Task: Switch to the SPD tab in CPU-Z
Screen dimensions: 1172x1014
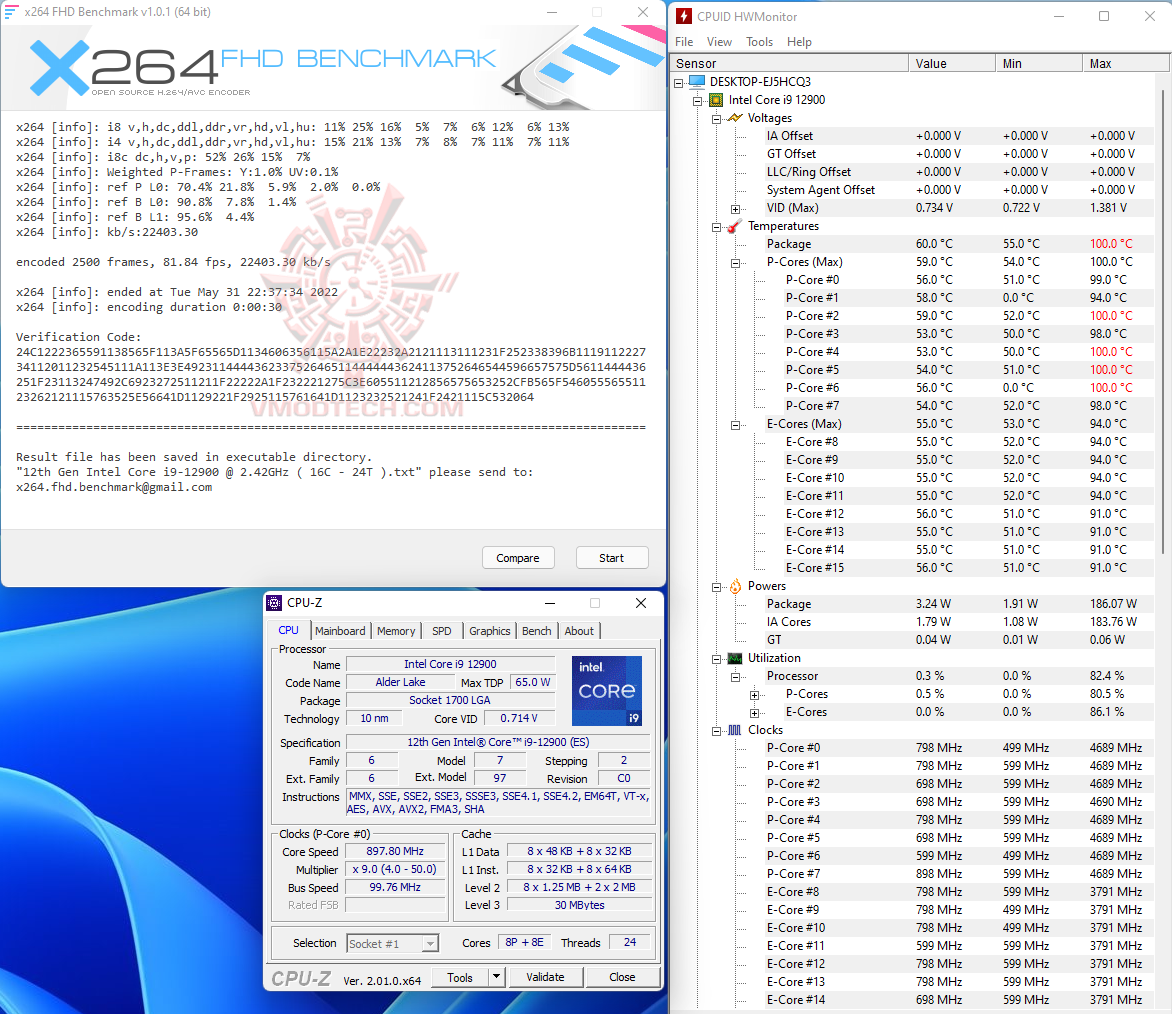Action: click(x=441, y=631)
